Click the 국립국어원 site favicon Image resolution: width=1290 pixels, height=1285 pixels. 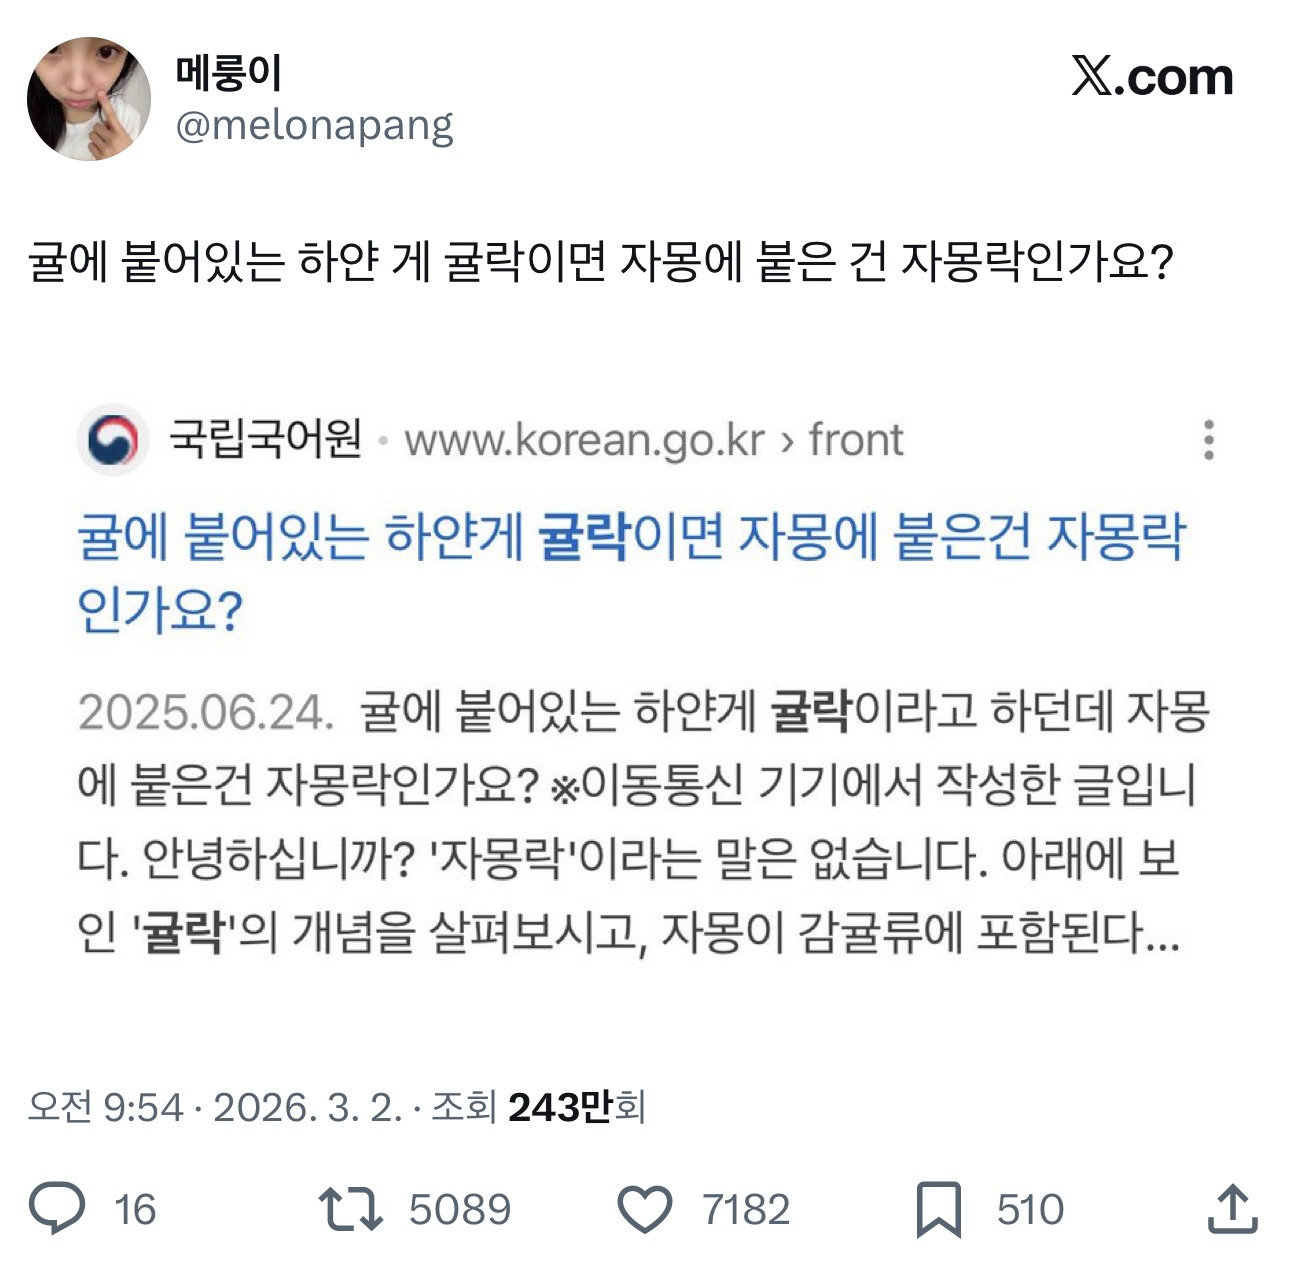[112, 440]
